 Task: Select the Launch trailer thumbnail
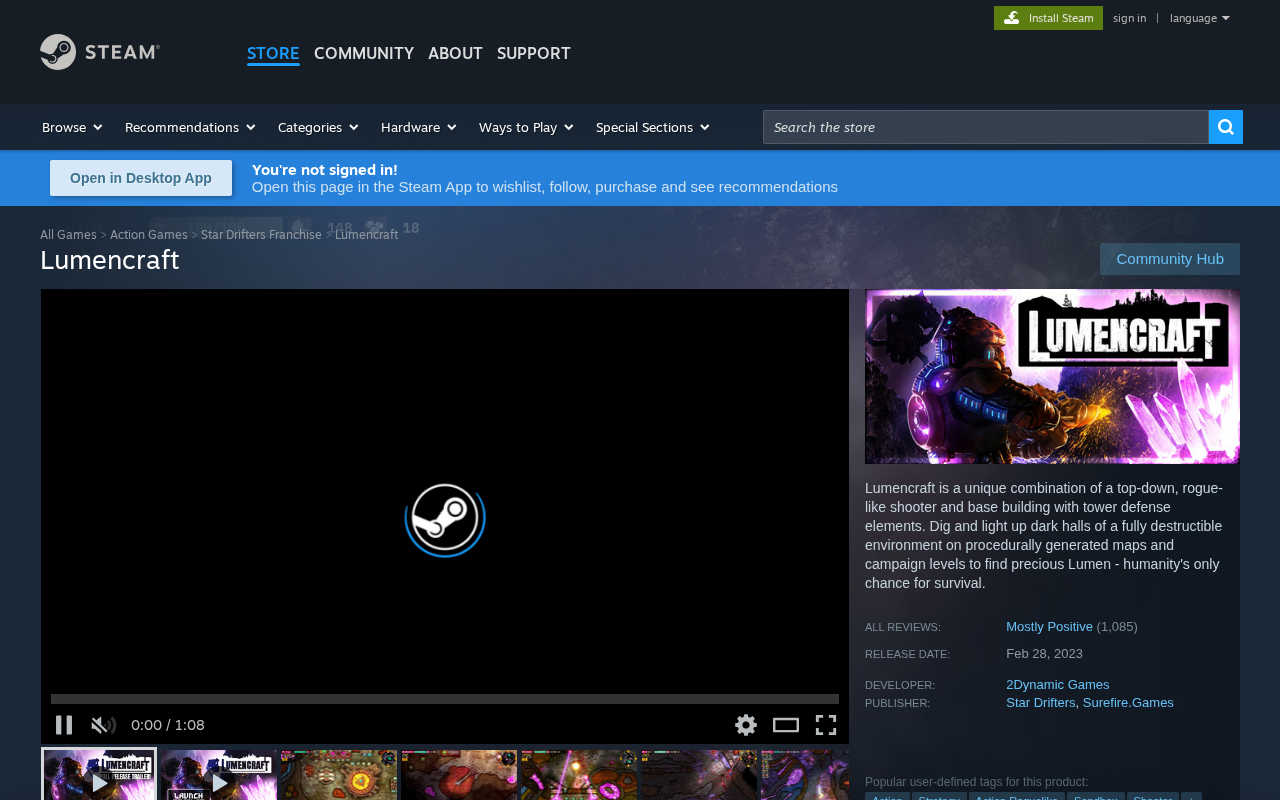pos(219,775)
